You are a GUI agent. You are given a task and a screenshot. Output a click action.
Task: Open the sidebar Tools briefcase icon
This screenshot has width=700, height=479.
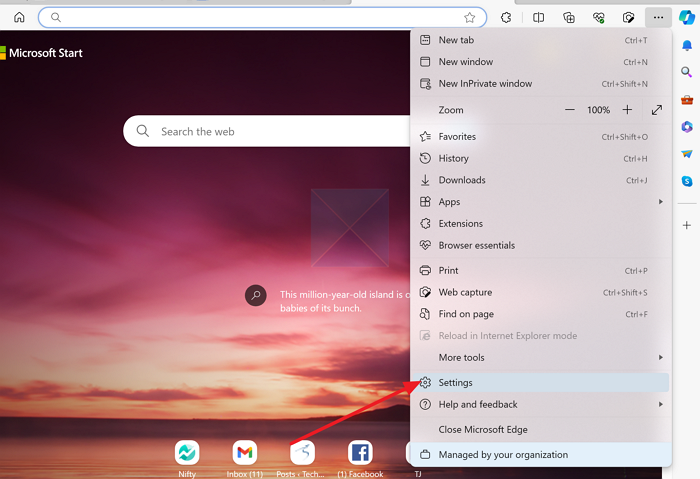point(687,100)
